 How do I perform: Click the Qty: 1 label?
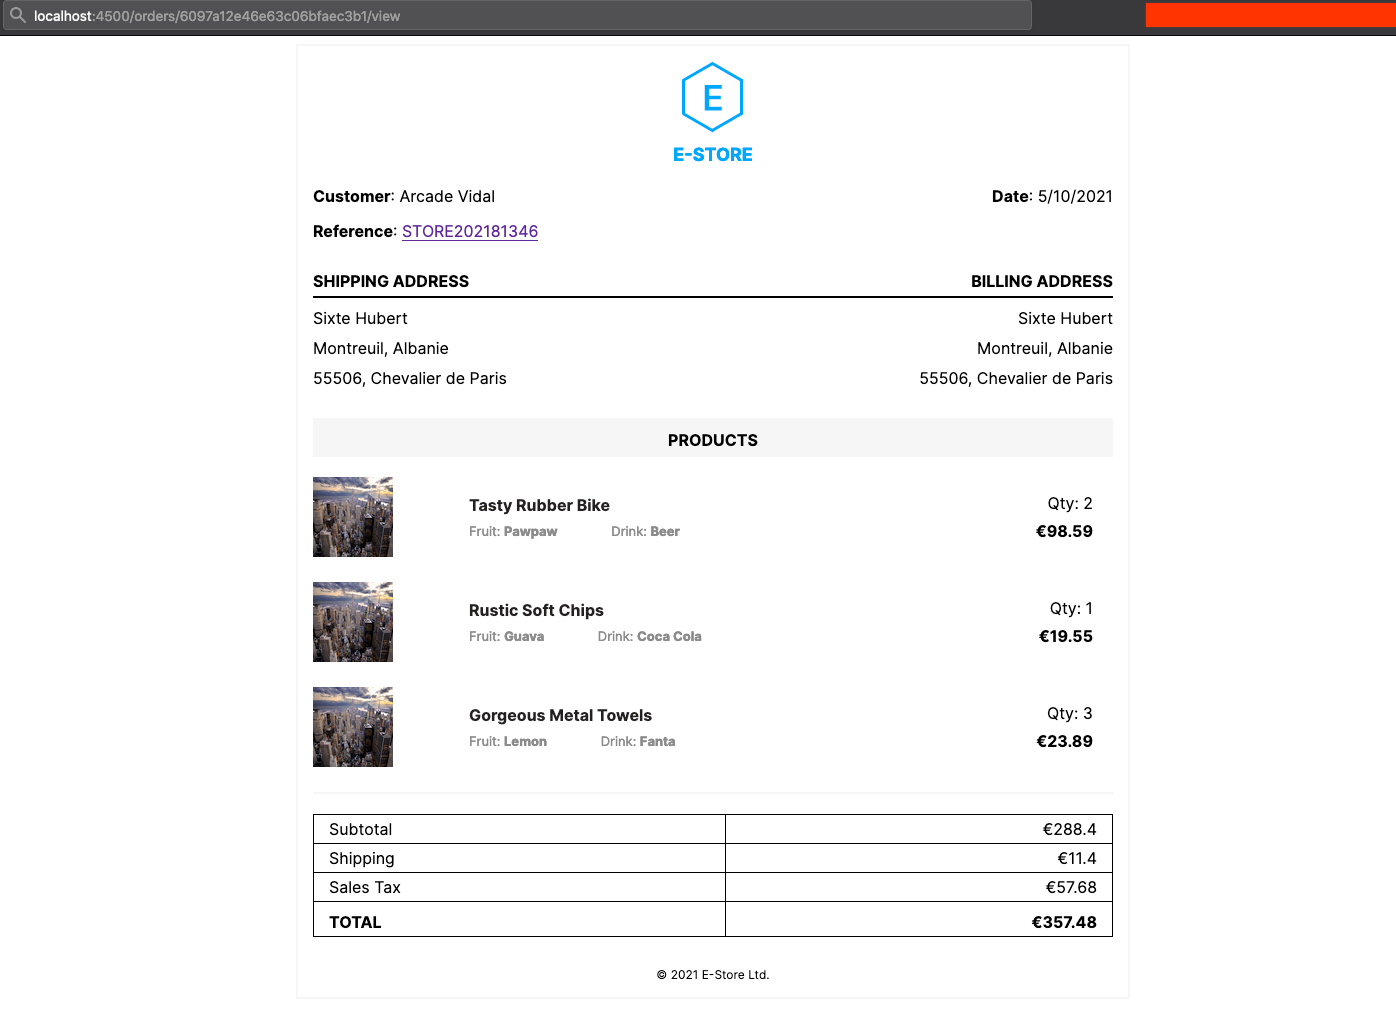coord(1071,608)
